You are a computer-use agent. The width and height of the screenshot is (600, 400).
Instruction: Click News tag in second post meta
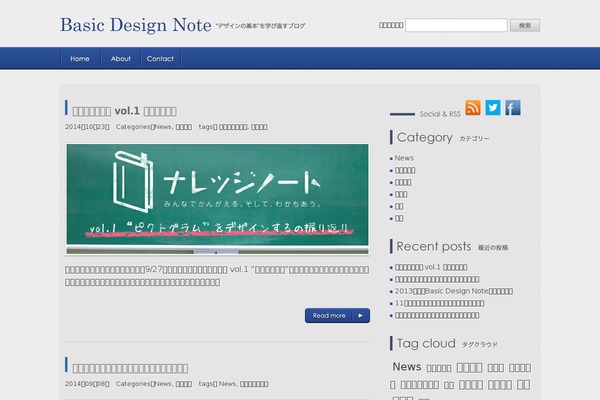(227, 384)
